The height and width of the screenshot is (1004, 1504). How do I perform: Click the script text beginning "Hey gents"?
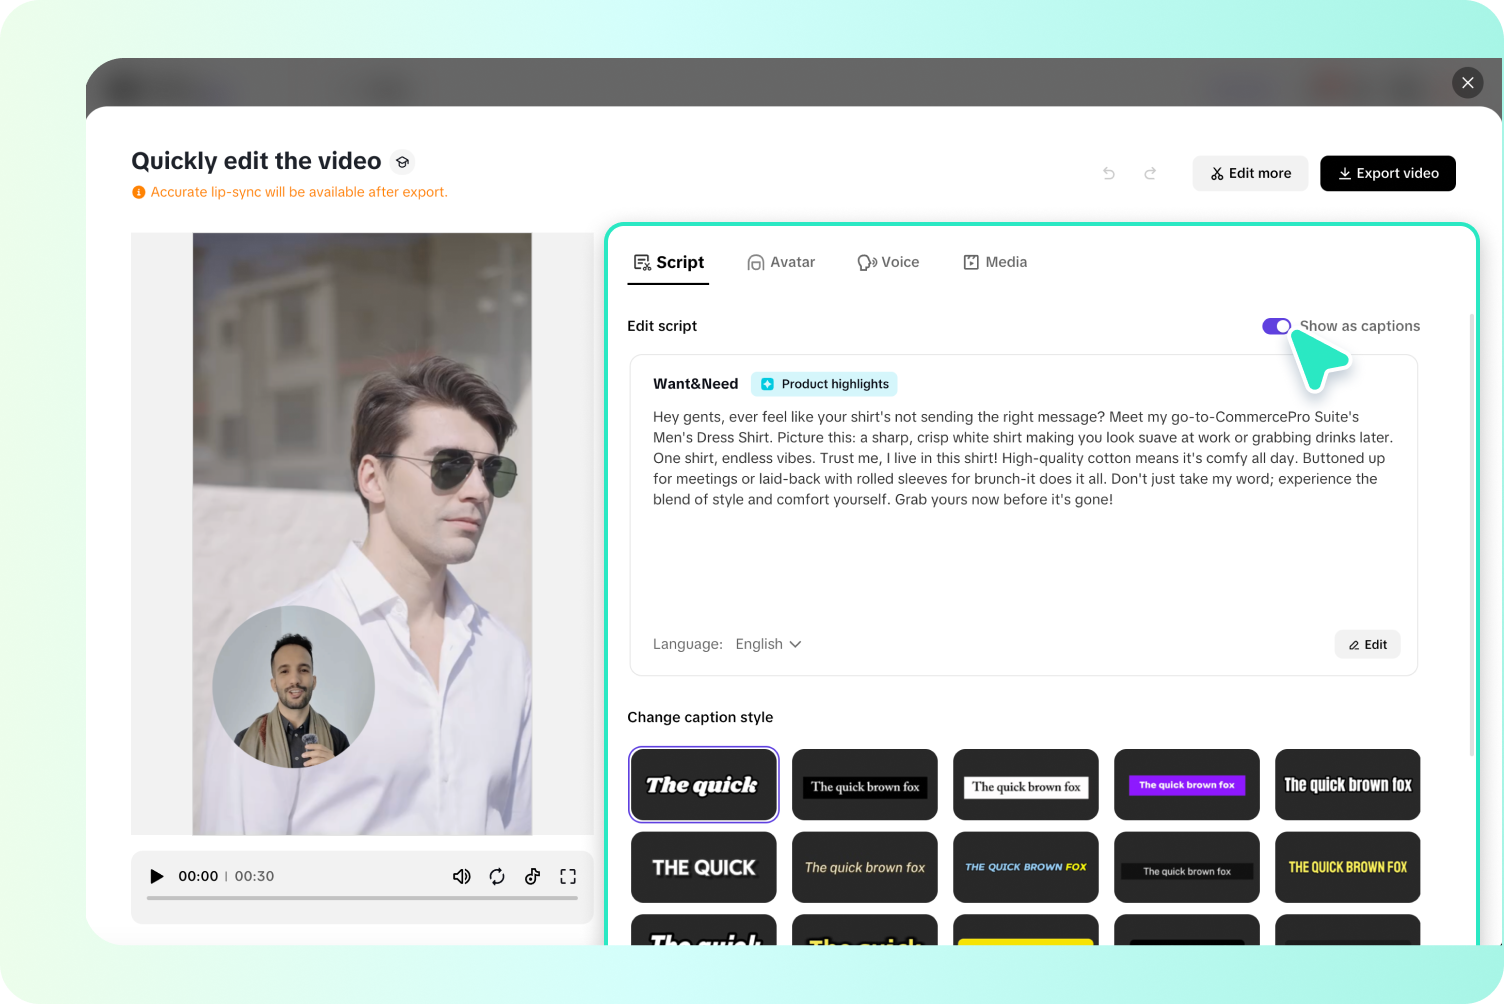(1023, 458)
